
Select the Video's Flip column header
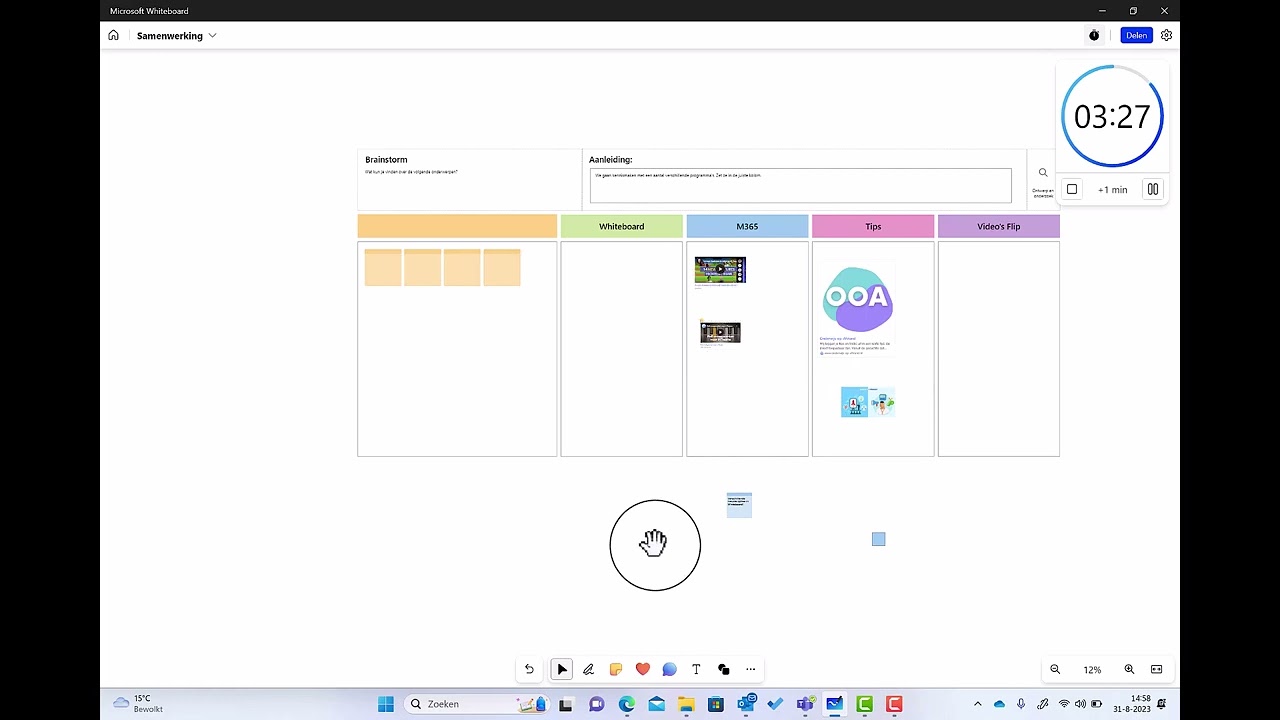[x=998, y=226]
